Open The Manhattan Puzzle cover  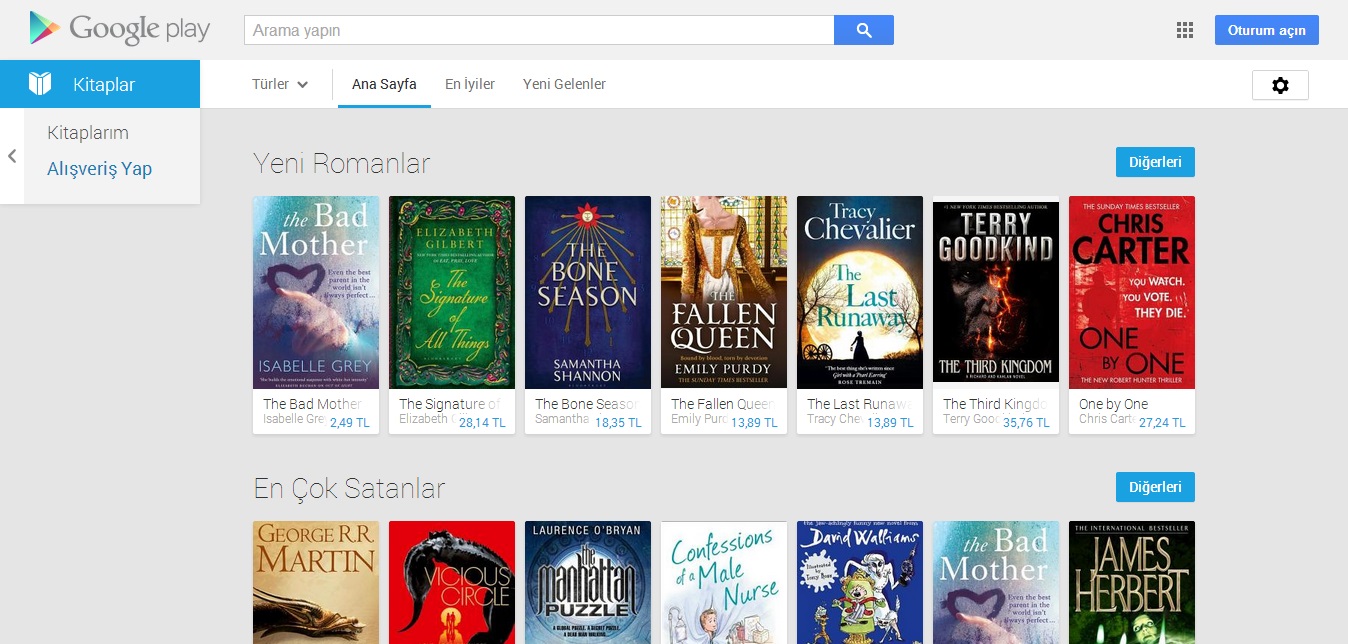pyautogui.click(x=588, y=582)
